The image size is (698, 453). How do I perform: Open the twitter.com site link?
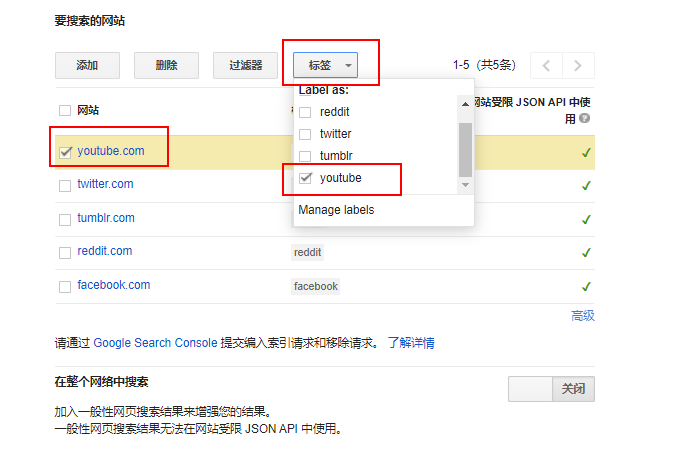coord(106,184)
